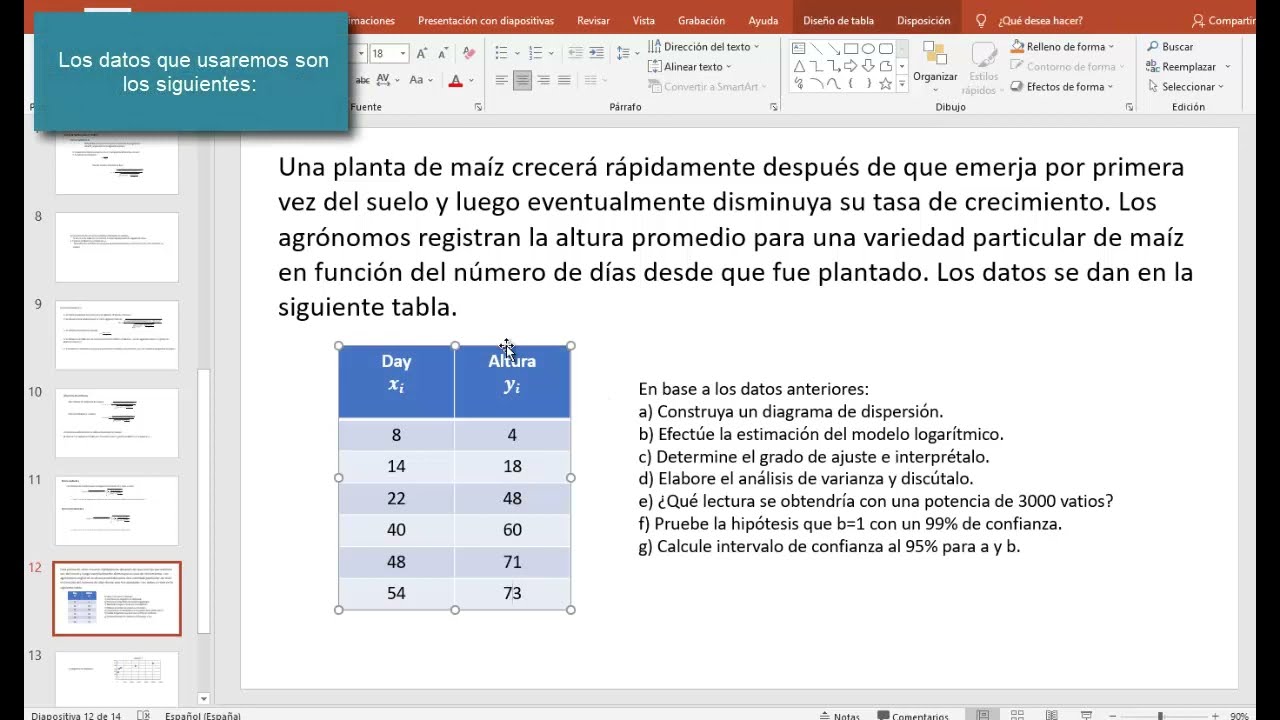The image size is (1280, 720).
Task: Switch to the Revisar tab
Action: pos(593,20)
